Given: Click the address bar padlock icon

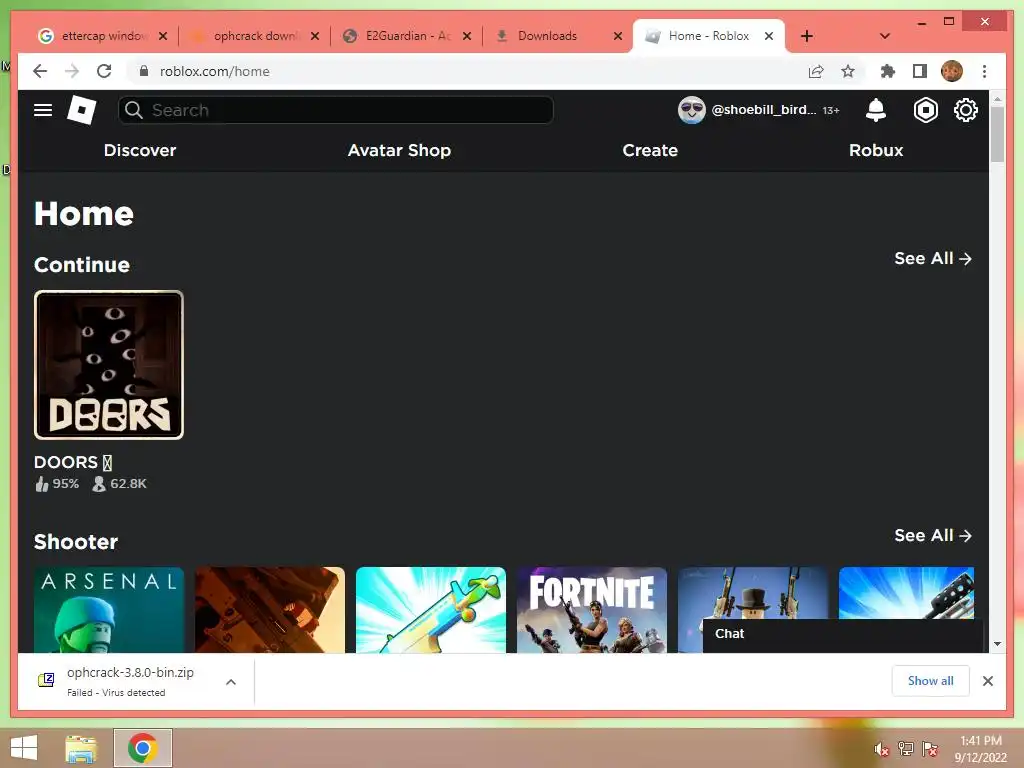Looking at the screenshot, I should click(144, 71).
